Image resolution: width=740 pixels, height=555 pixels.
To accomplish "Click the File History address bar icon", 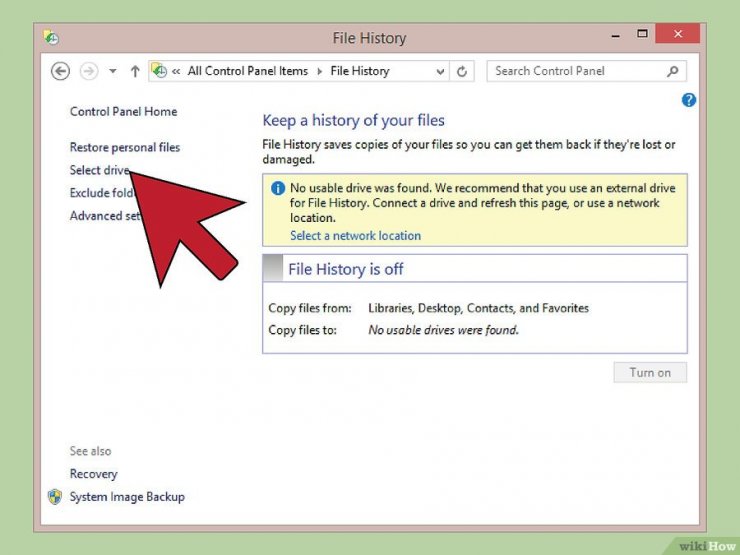I will [159, 71].
